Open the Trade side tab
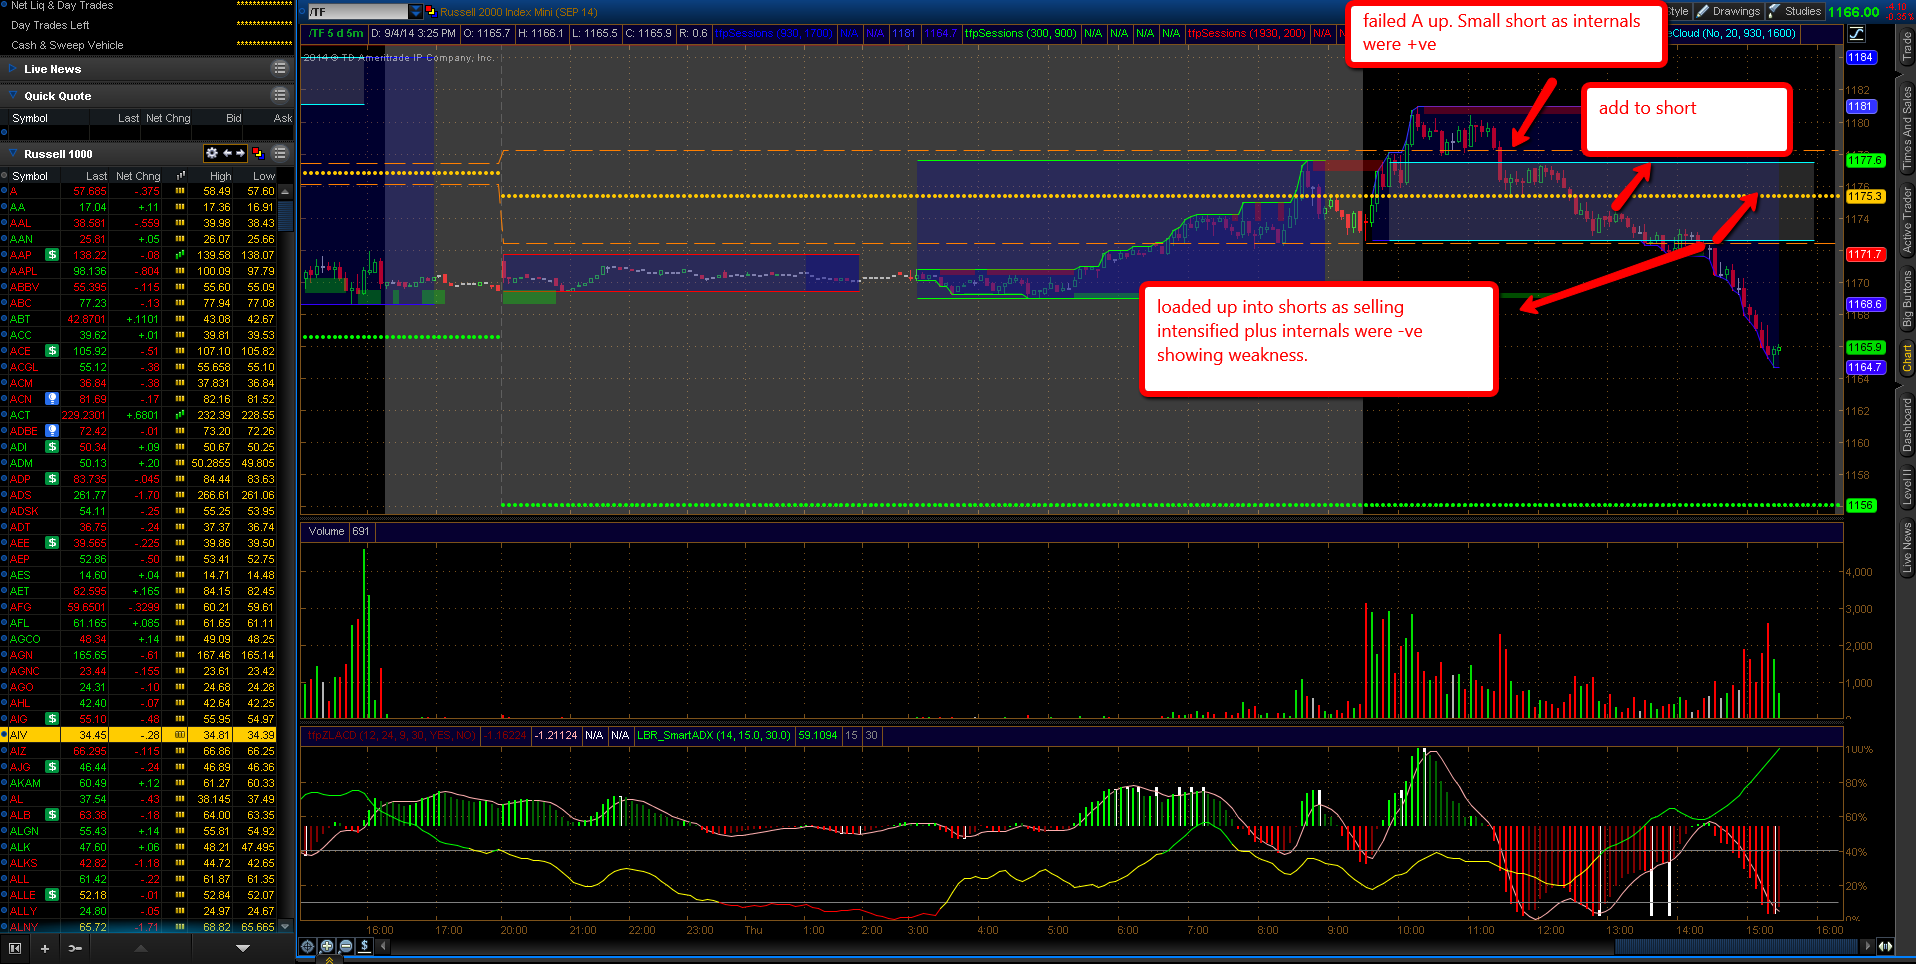Screen dimensions: 1916x964 click(1907, 47)
